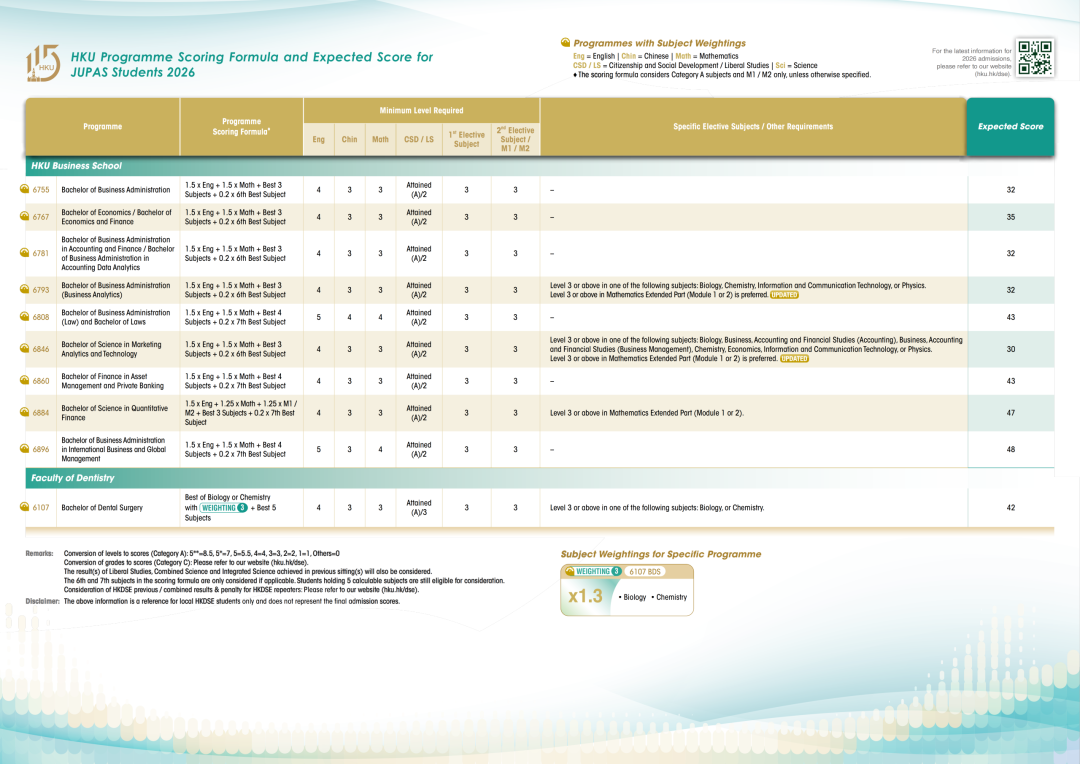This screenshot has width=1080, height=764.
Task: Click the Eng sub-column header
Action: click(319, 139)
